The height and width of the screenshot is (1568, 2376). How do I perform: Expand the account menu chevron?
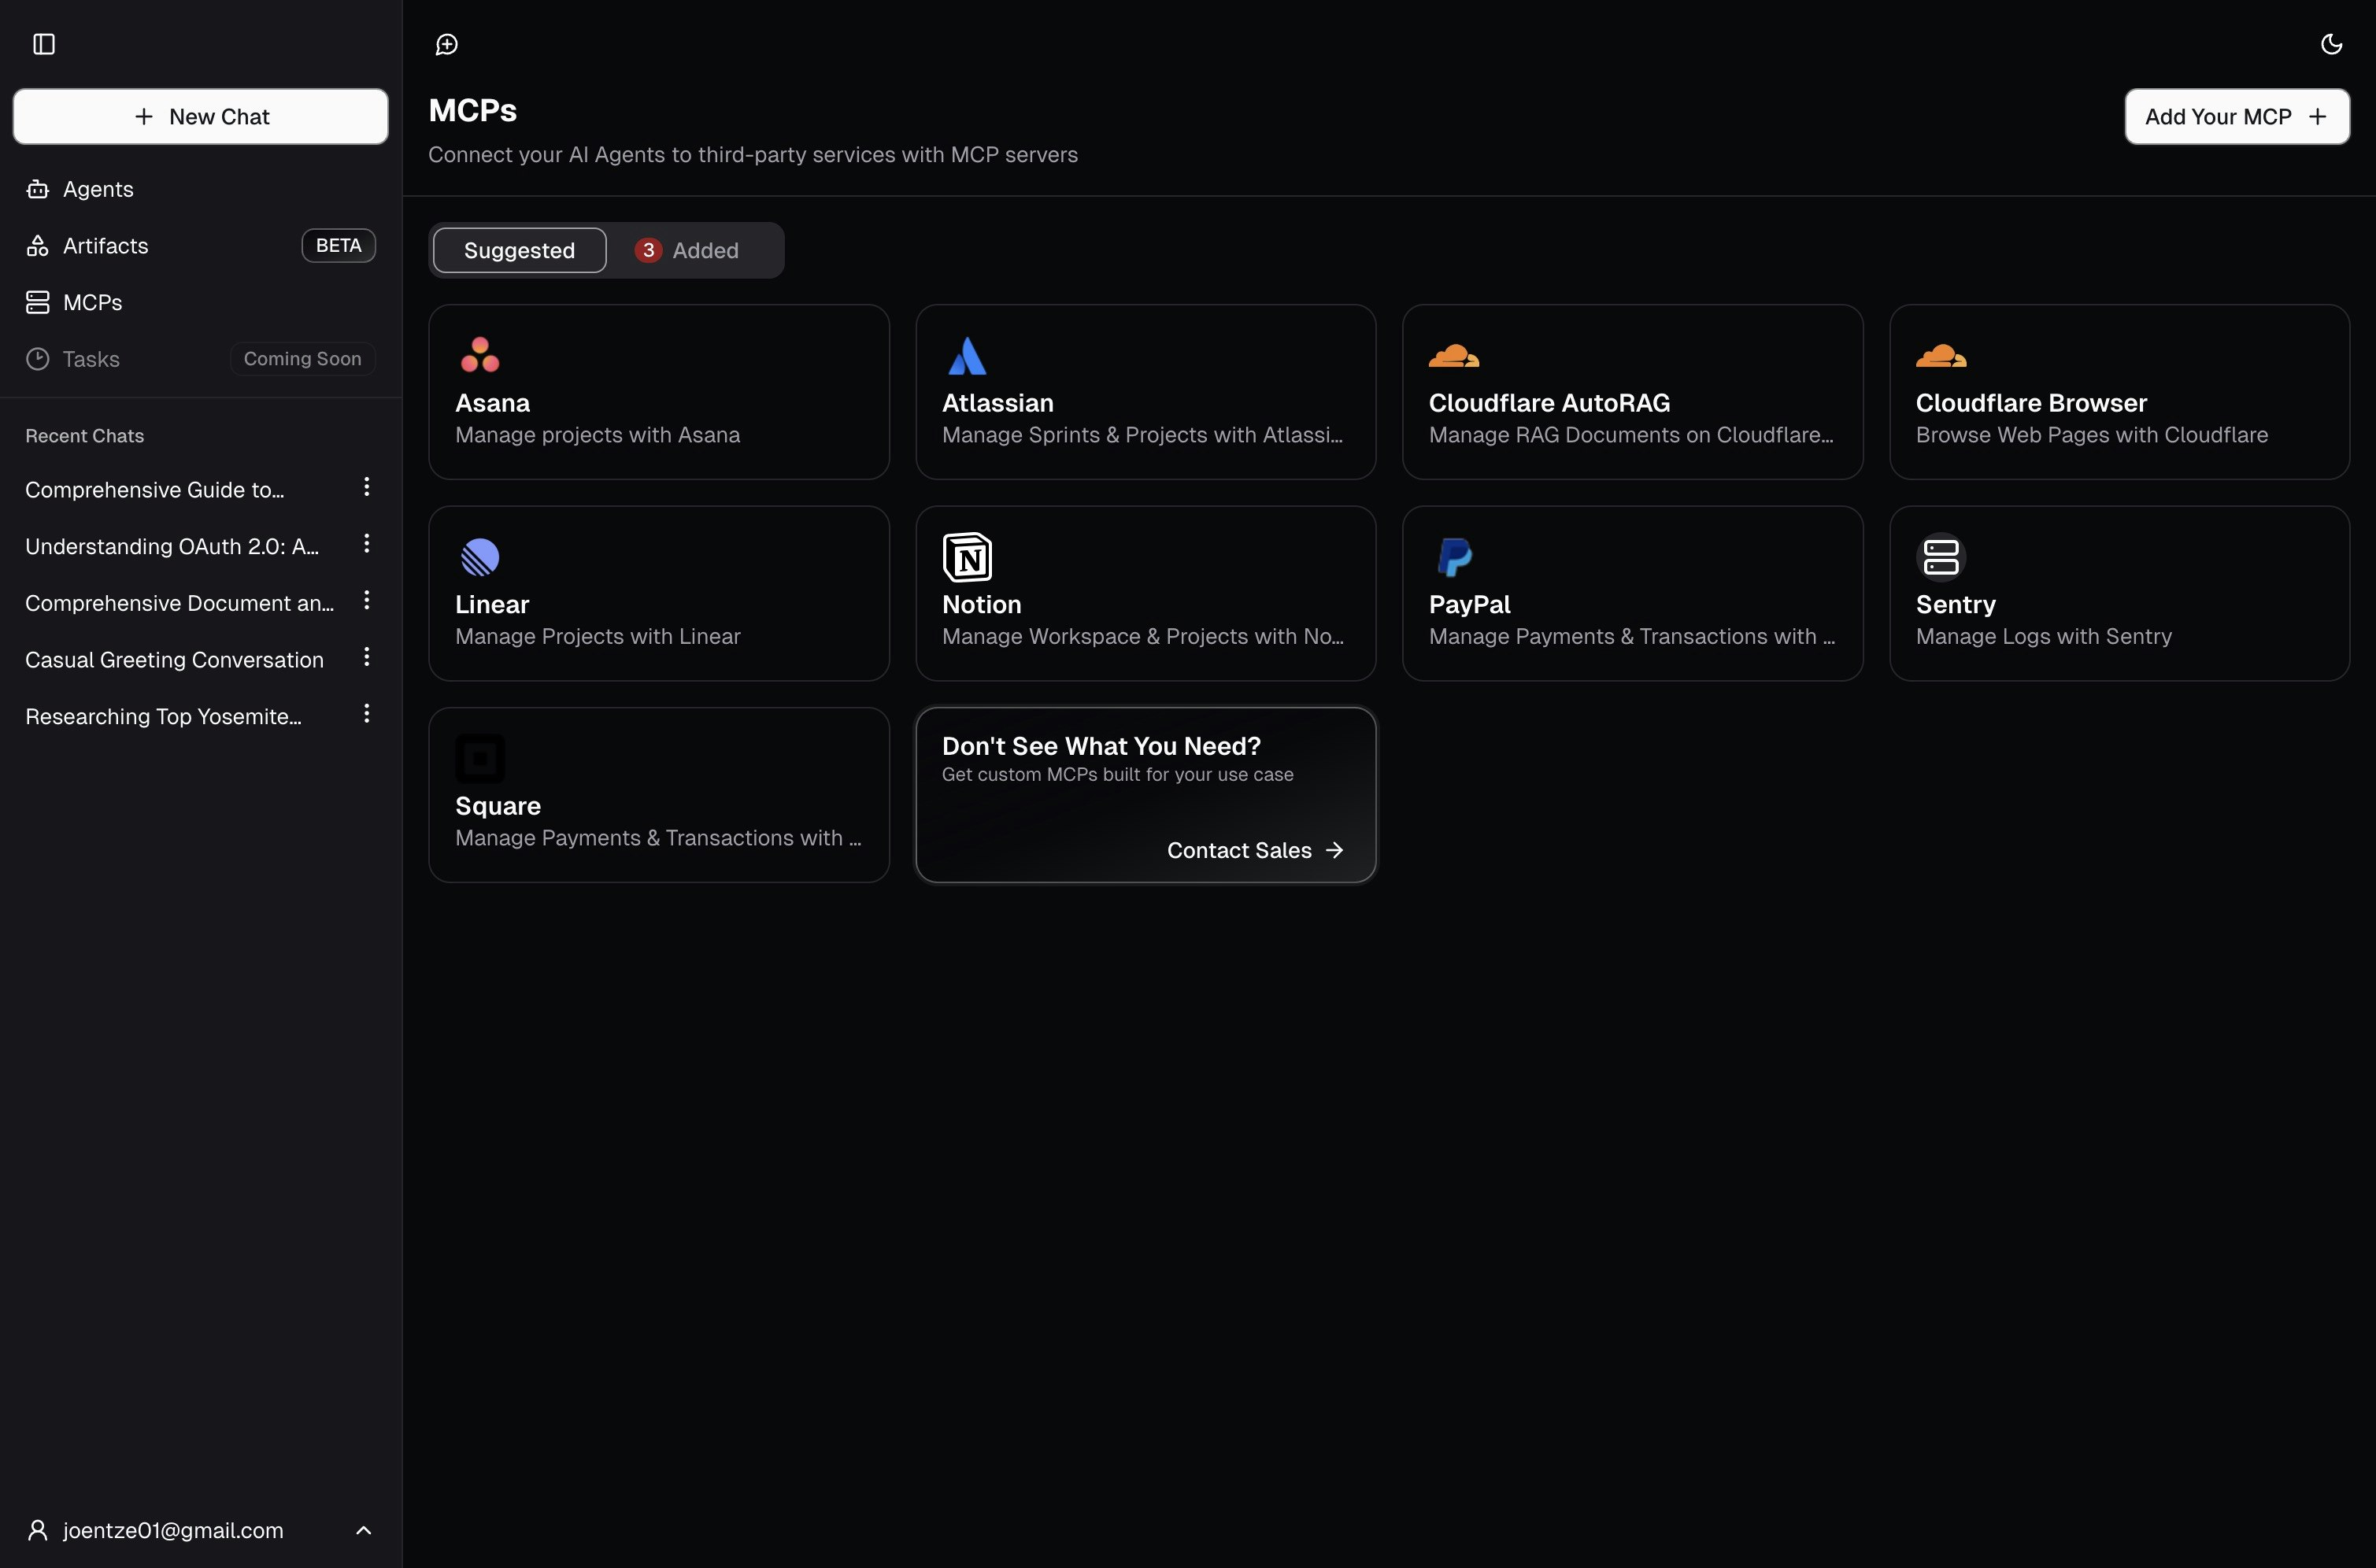pyautogui.click(x=364, y=1530)
